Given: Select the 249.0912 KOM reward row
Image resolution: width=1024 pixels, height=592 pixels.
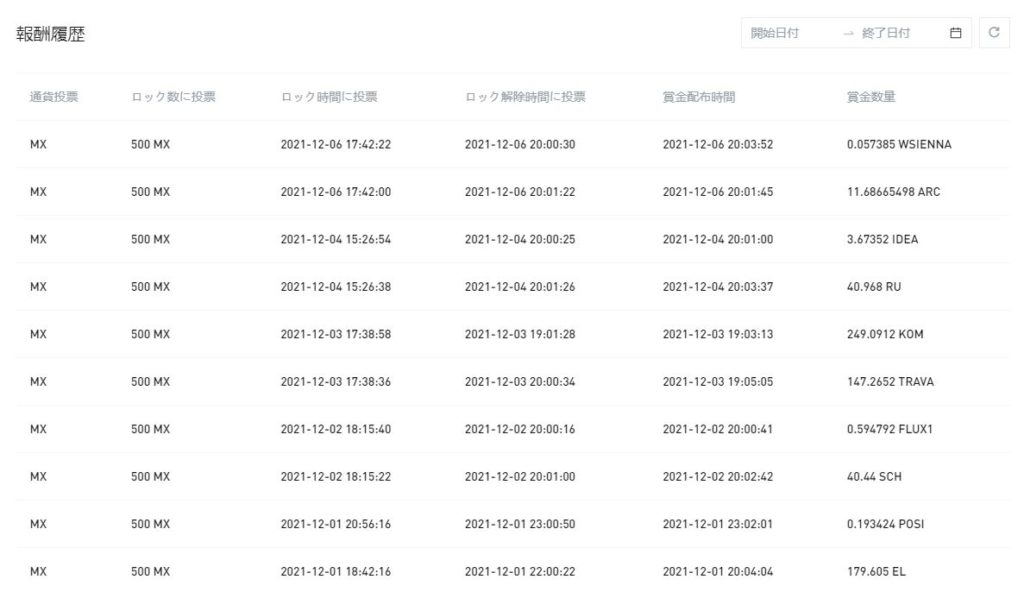Looking at the screenshot, I should pyautogui.click(x=884, y=335).
